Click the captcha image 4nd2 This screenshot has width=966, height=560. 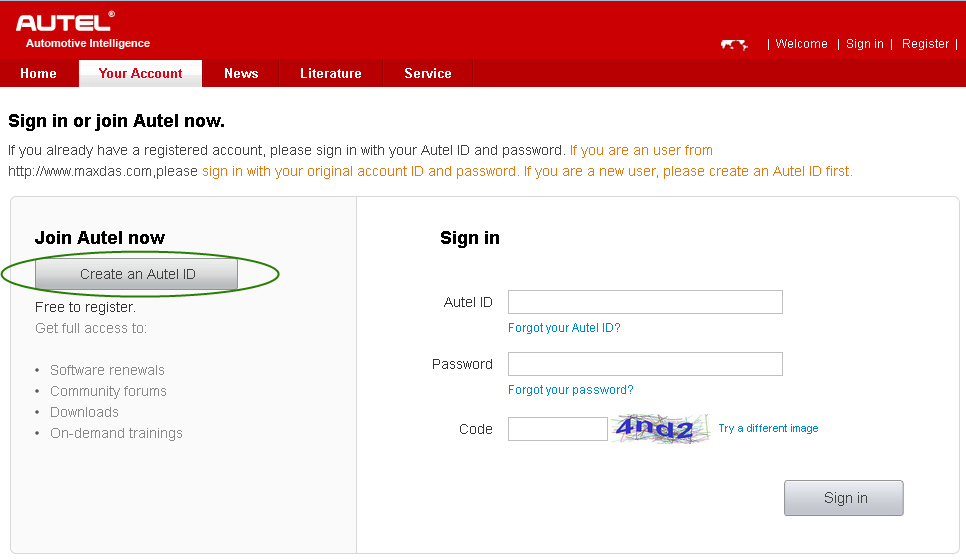click(660, 428)
